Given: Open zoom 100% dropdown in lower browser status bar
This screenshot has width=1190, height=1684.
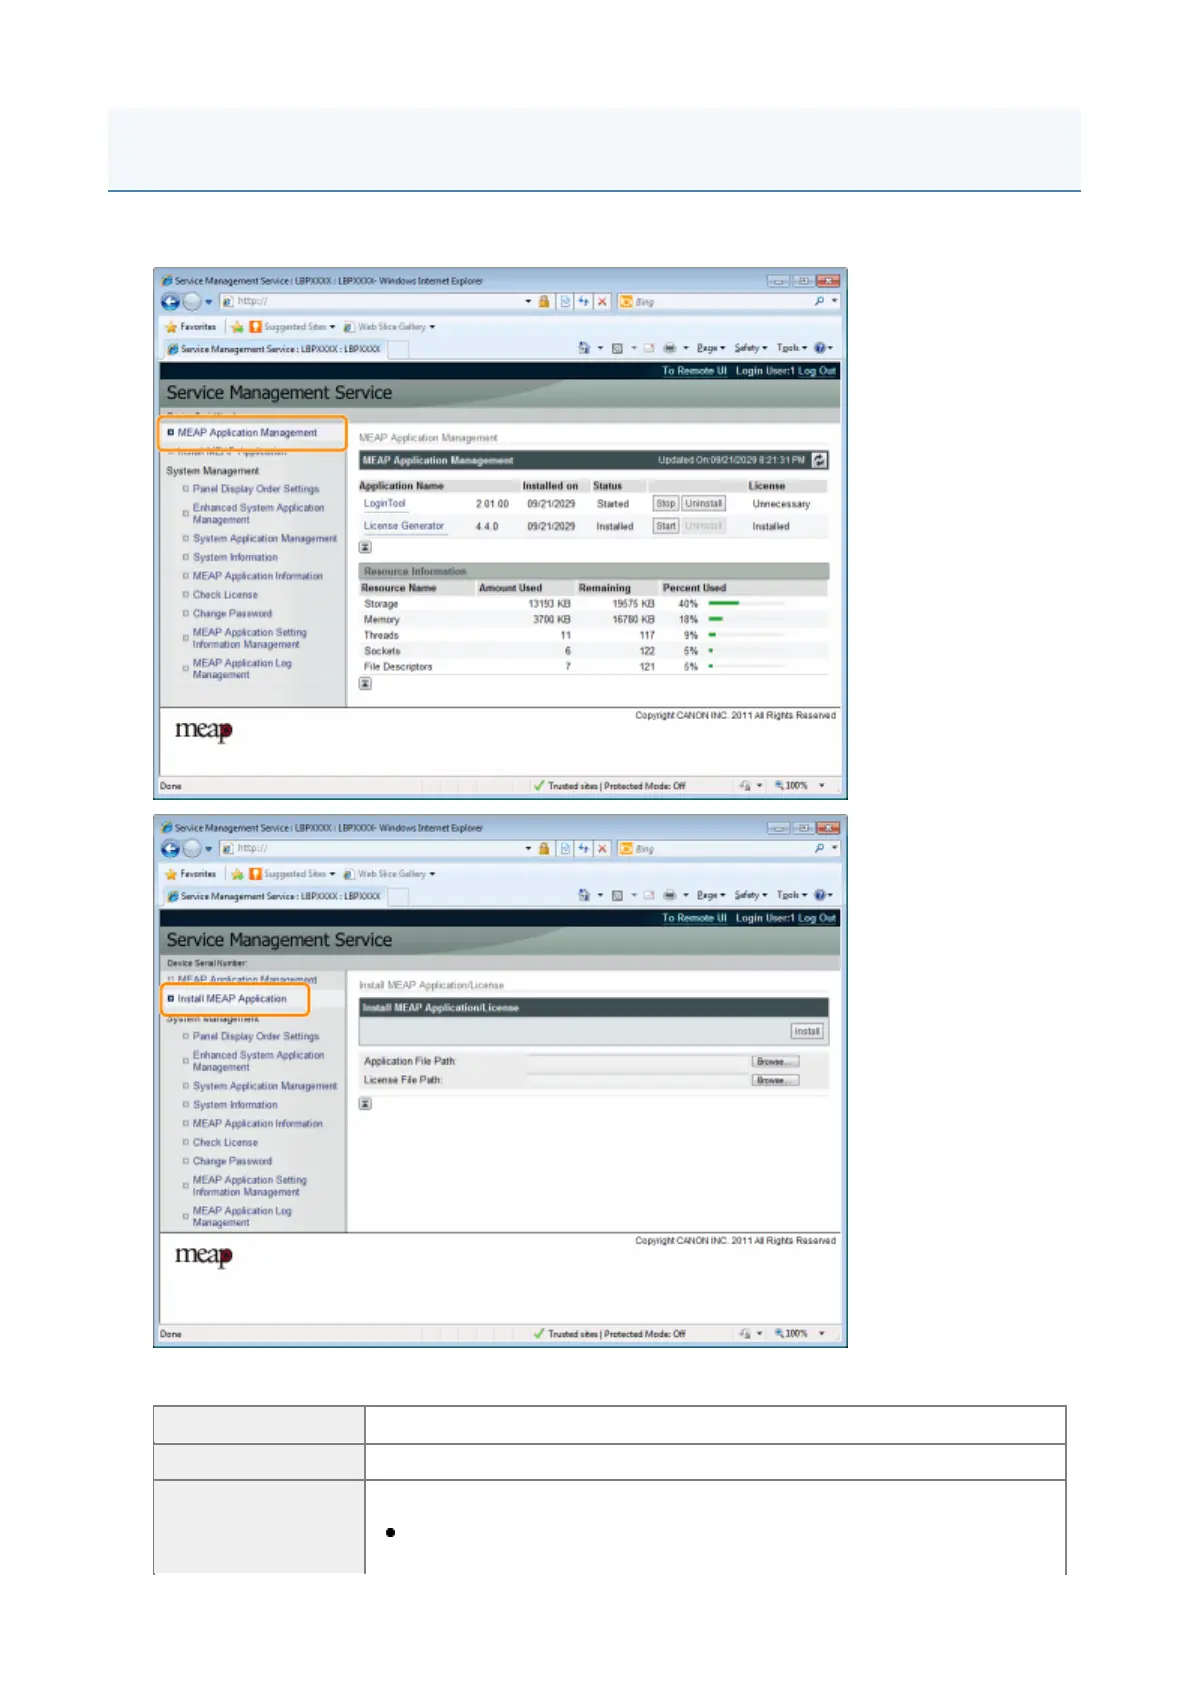Looking at the screenshot, I should pos(822,1333).
